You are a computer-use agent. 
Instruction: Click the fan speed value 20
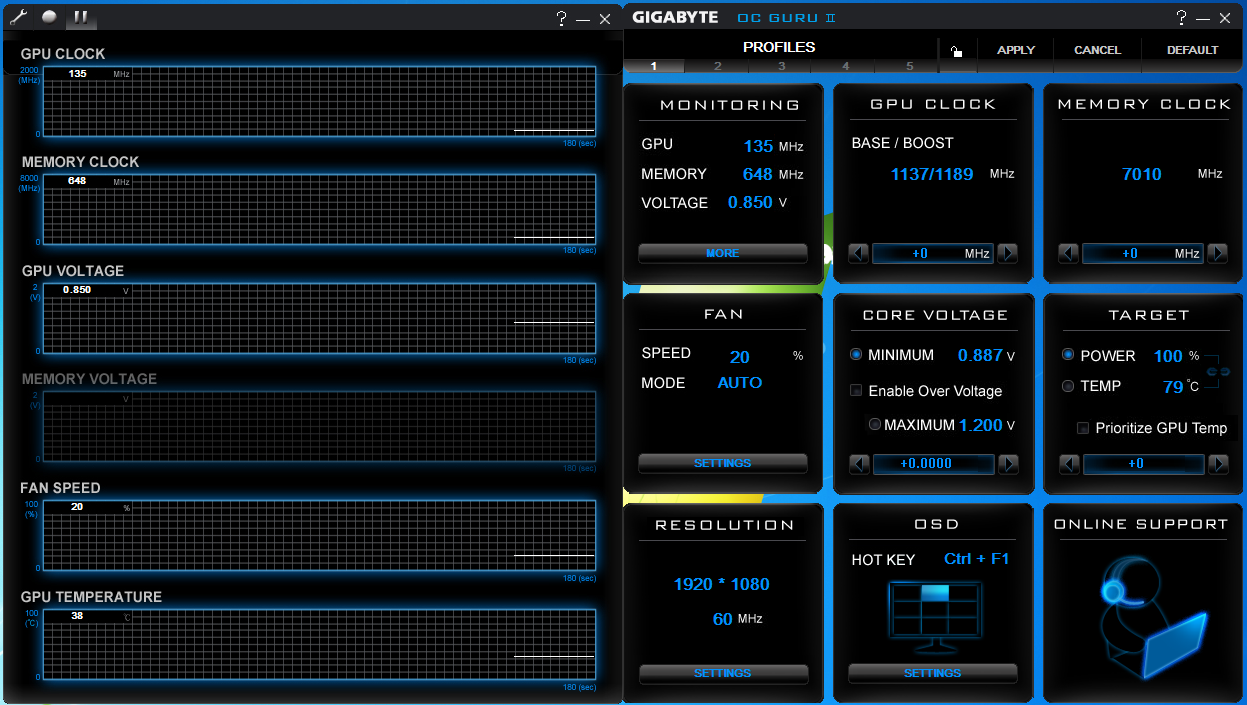coord(740,357)
